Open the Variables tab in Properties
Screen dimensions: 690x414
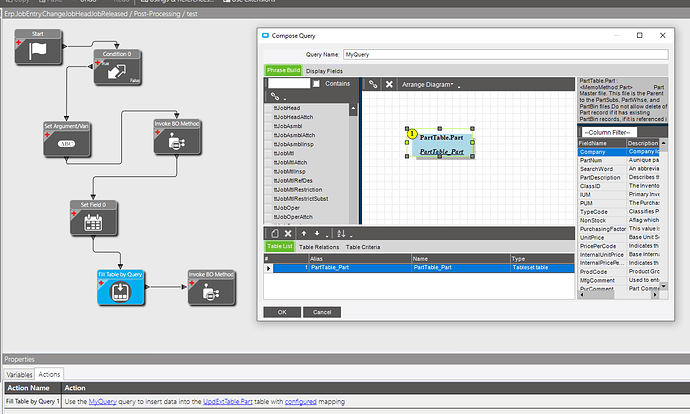pos(21,375)
